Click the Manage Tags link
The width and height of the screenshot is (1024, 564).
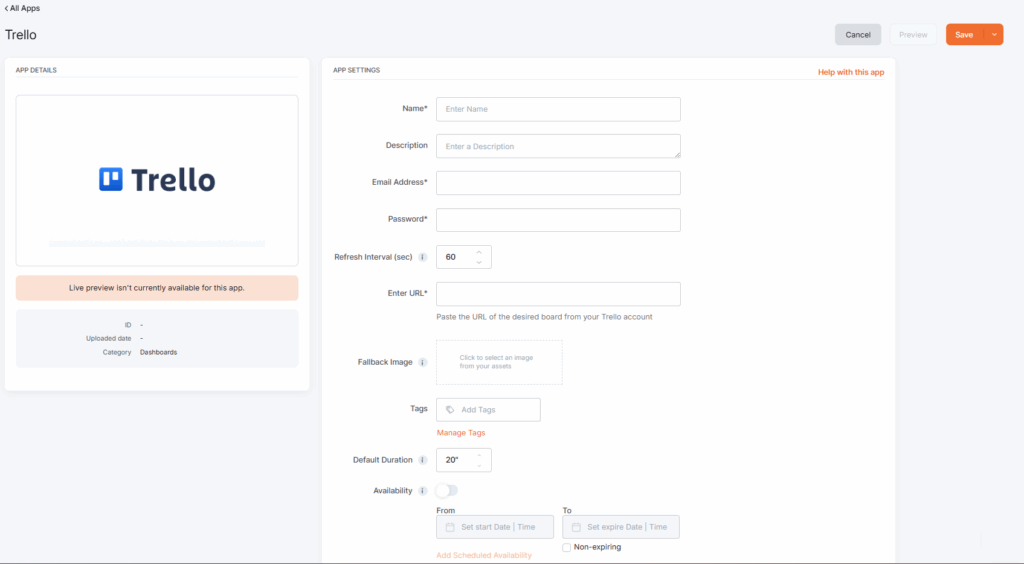[461, 433]
